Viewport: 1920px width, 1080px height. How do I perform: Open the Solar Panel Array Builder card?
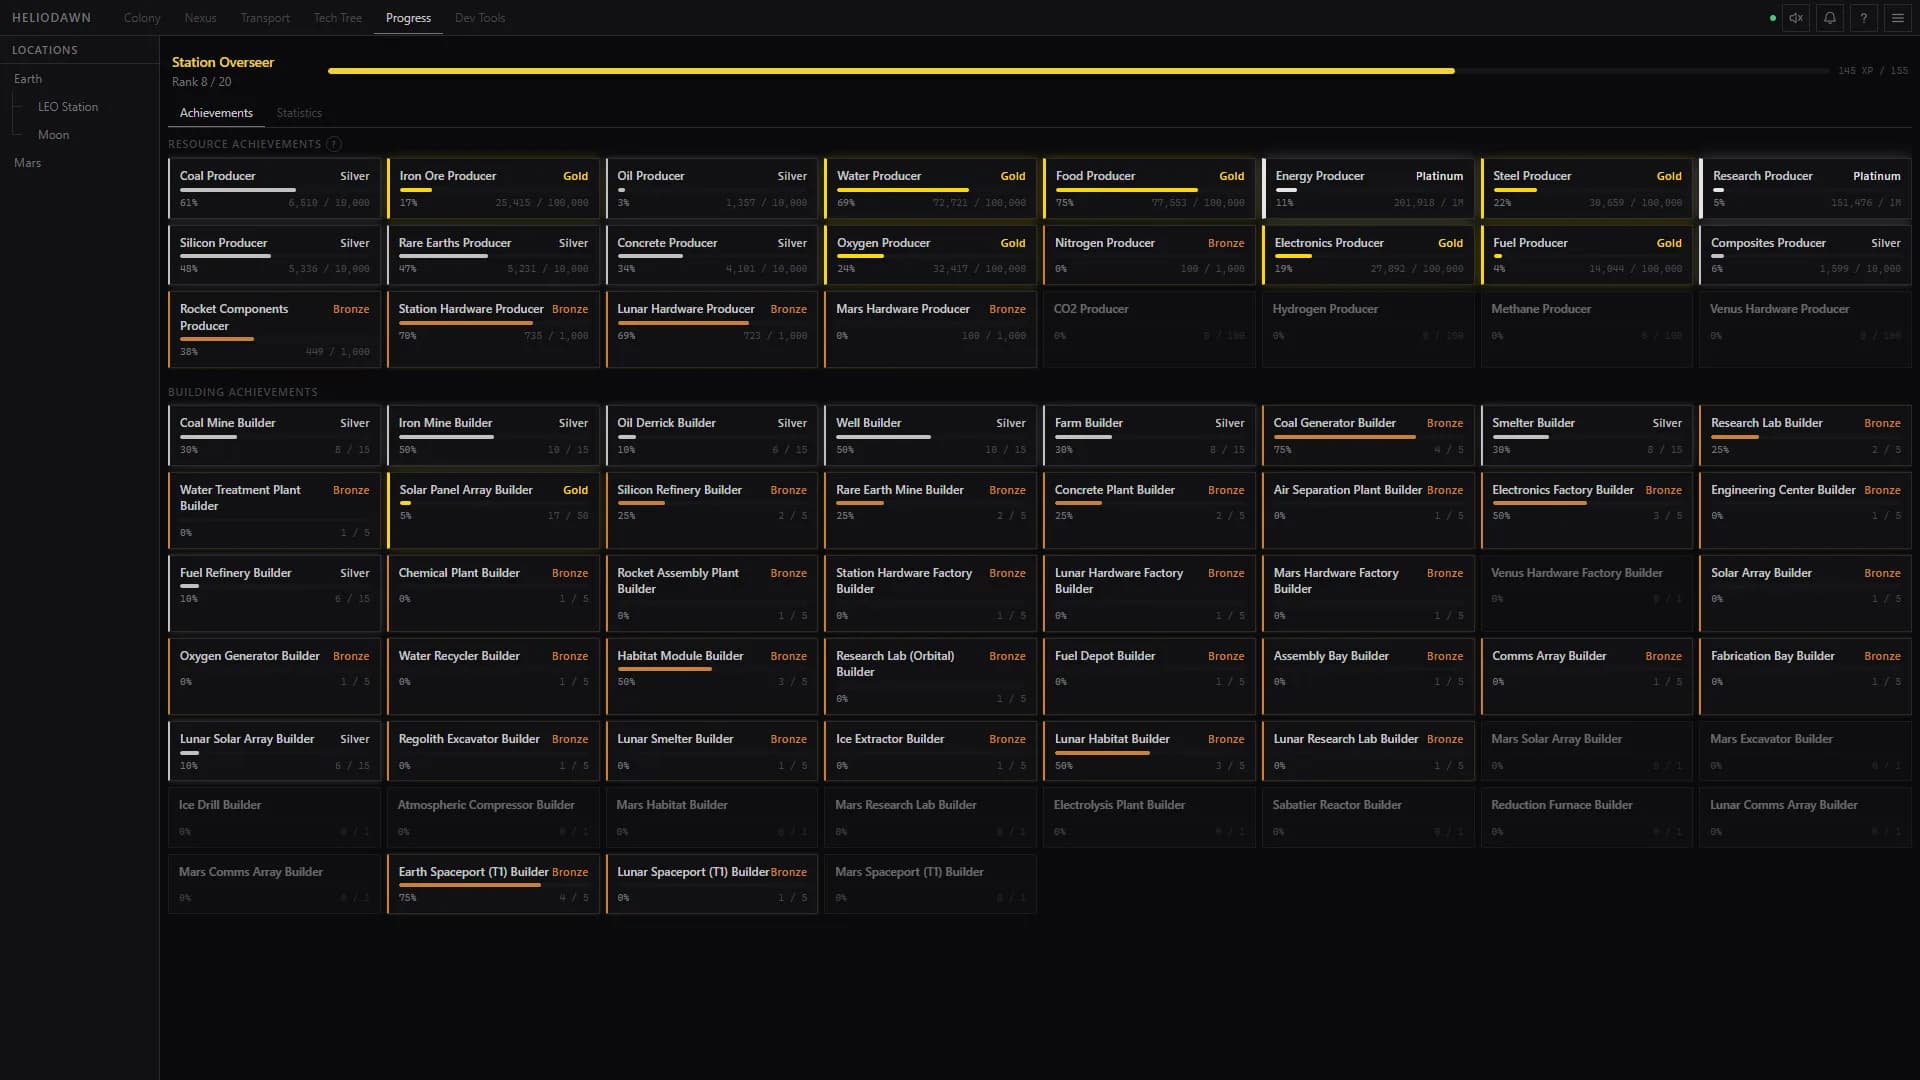coord(493,510)
